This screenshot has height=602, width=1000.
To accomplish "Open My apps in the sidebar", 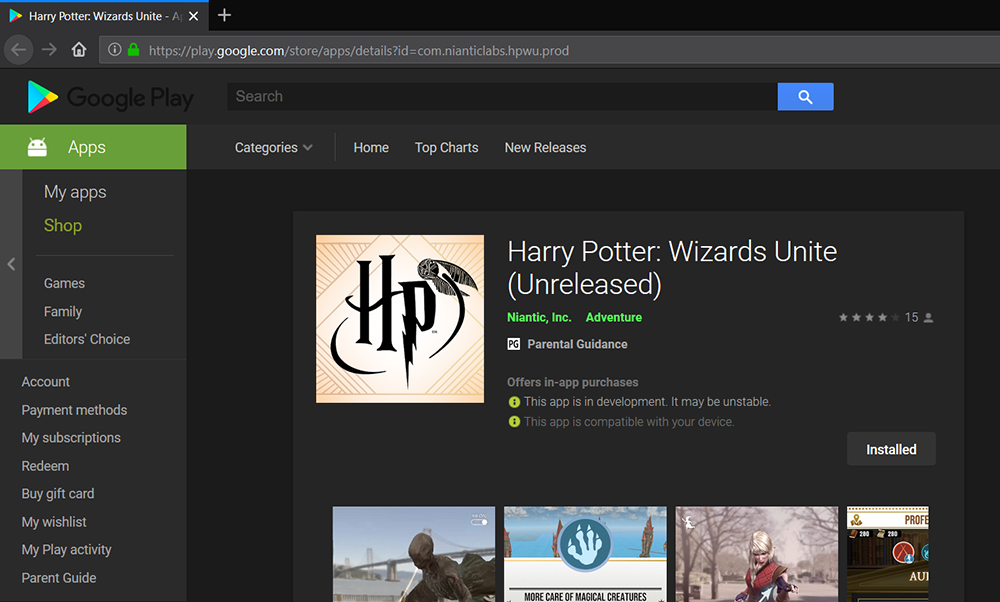I will [75, 192].
